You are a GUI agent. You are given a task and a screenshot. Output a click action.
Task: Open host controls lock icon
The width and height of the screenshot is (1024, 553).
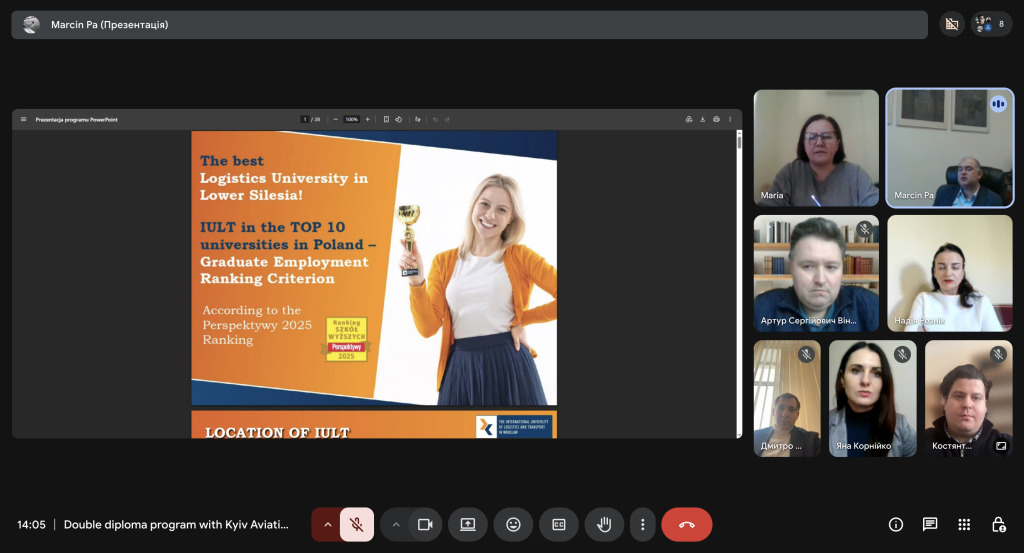click(x=998, y=524)
